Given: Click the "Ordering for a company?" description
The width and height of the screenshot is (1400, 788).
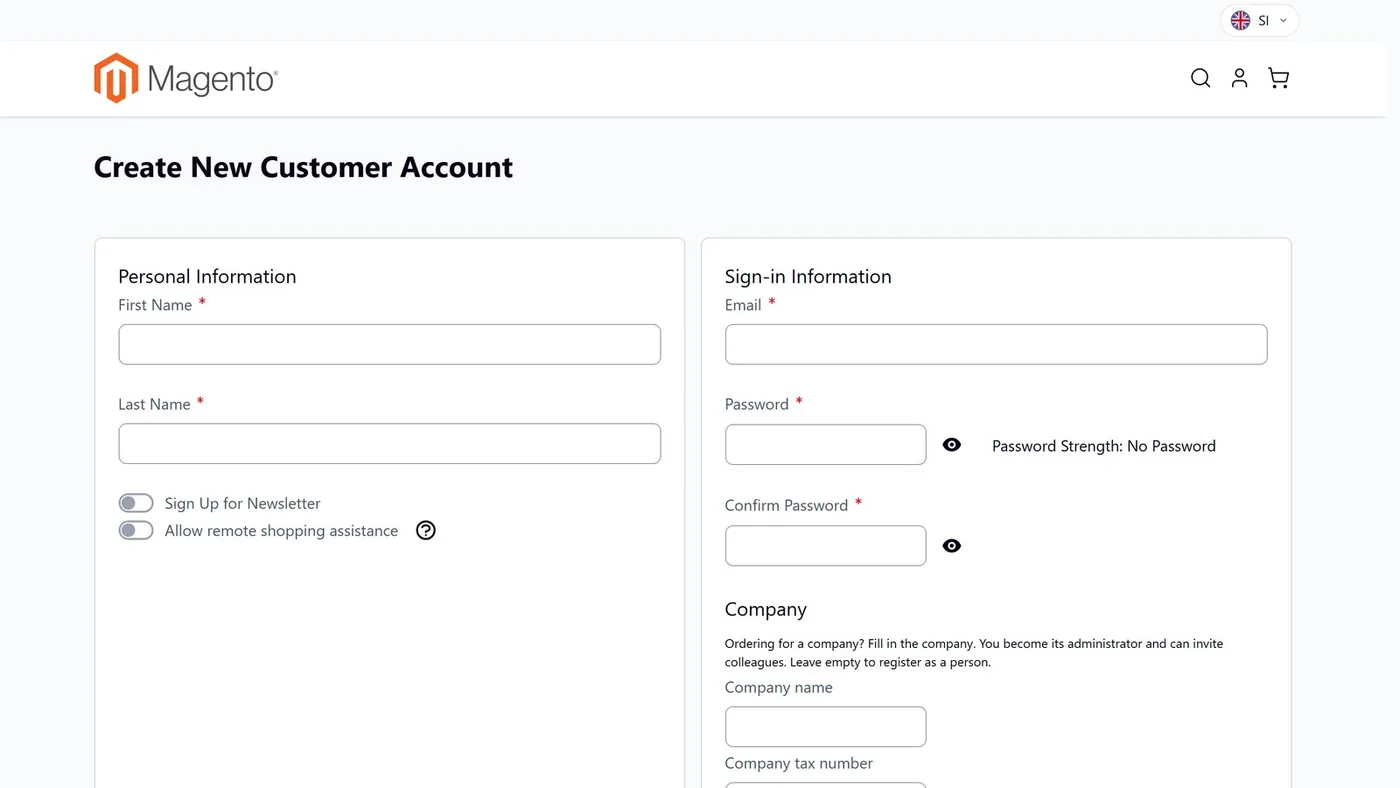Looking at the screenshot, I should pyautogui.click(x=974, y=653).
